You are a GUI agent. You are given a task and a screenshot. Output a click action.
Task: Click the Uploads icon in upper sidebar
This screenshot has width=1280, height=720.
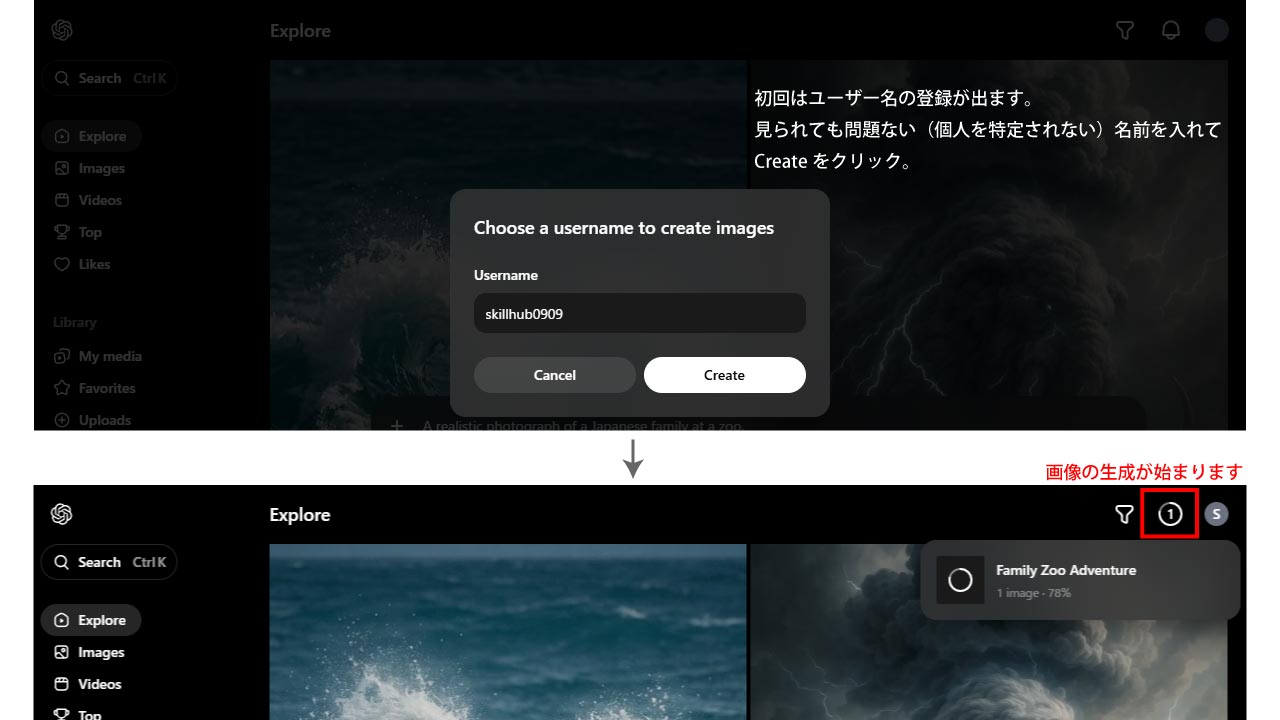[x=62, y=420]
